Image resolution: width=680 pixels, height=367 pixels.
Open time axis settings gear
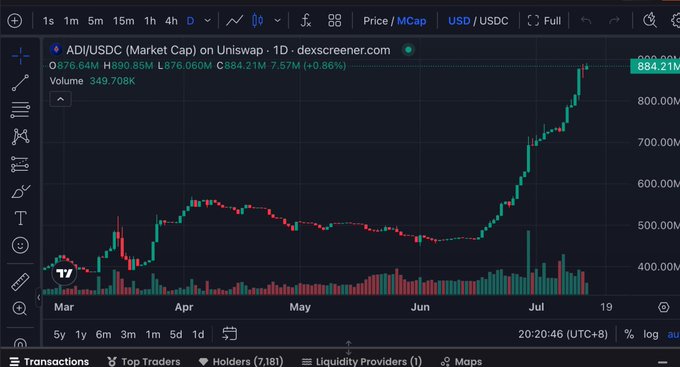tap(664, 308)
